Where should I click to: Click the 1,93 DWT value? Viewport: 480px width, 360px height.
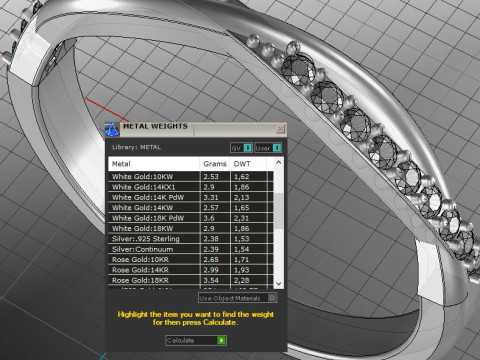[241, 270]
